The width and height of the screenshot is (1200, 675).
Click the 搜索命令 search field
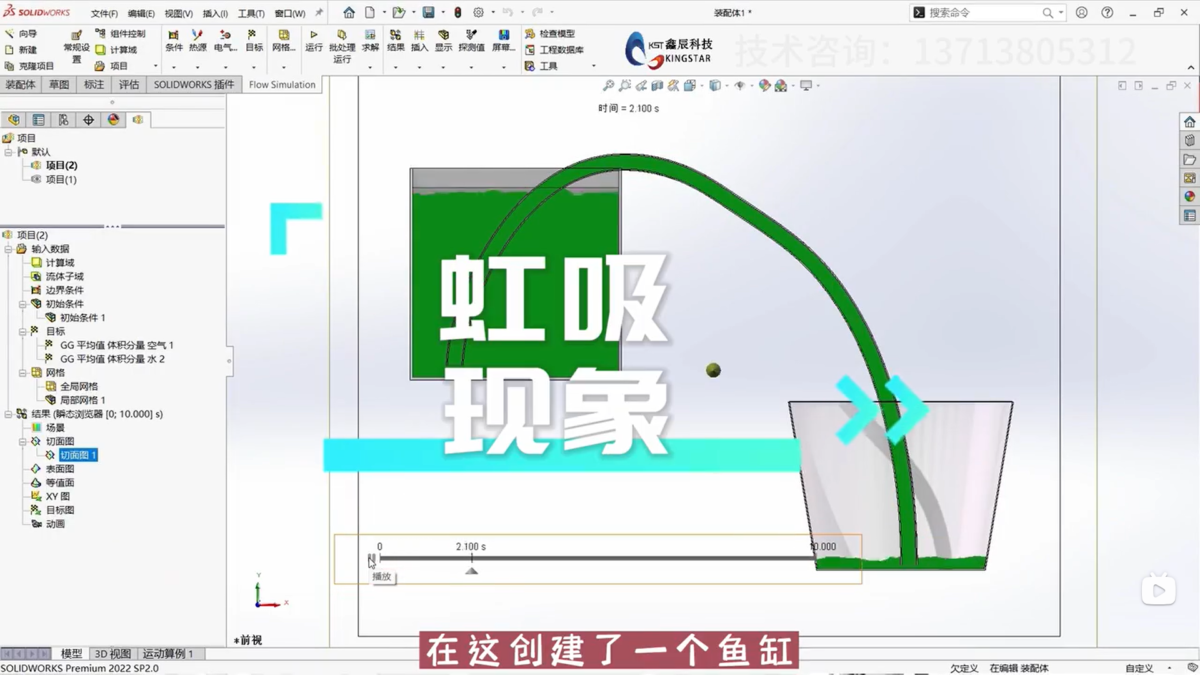coord(986,13)
